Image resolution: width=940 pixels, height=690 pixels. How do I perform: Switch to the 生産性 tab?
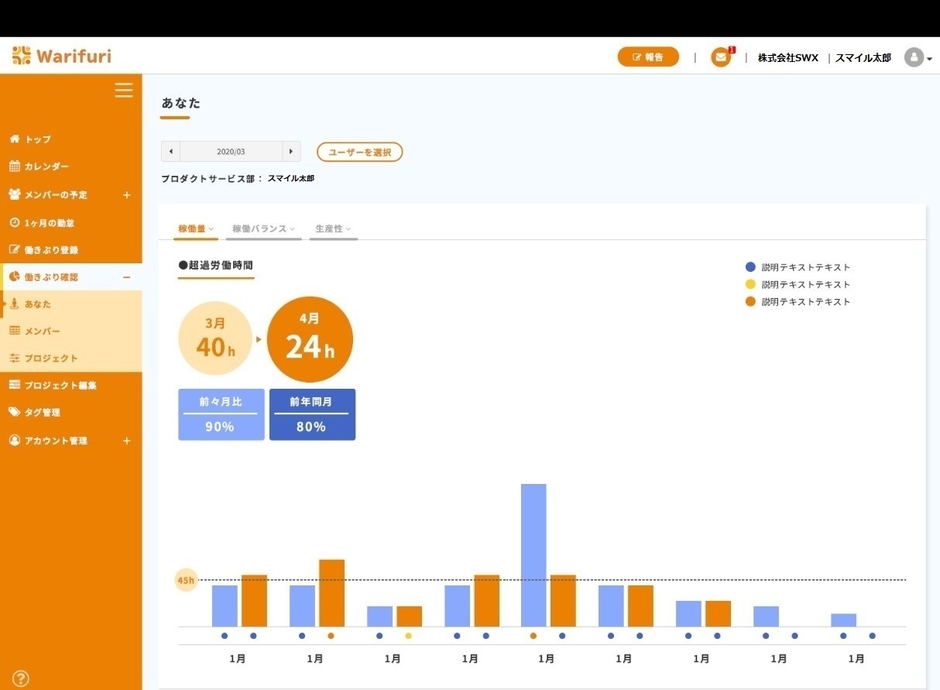[332, 229]
